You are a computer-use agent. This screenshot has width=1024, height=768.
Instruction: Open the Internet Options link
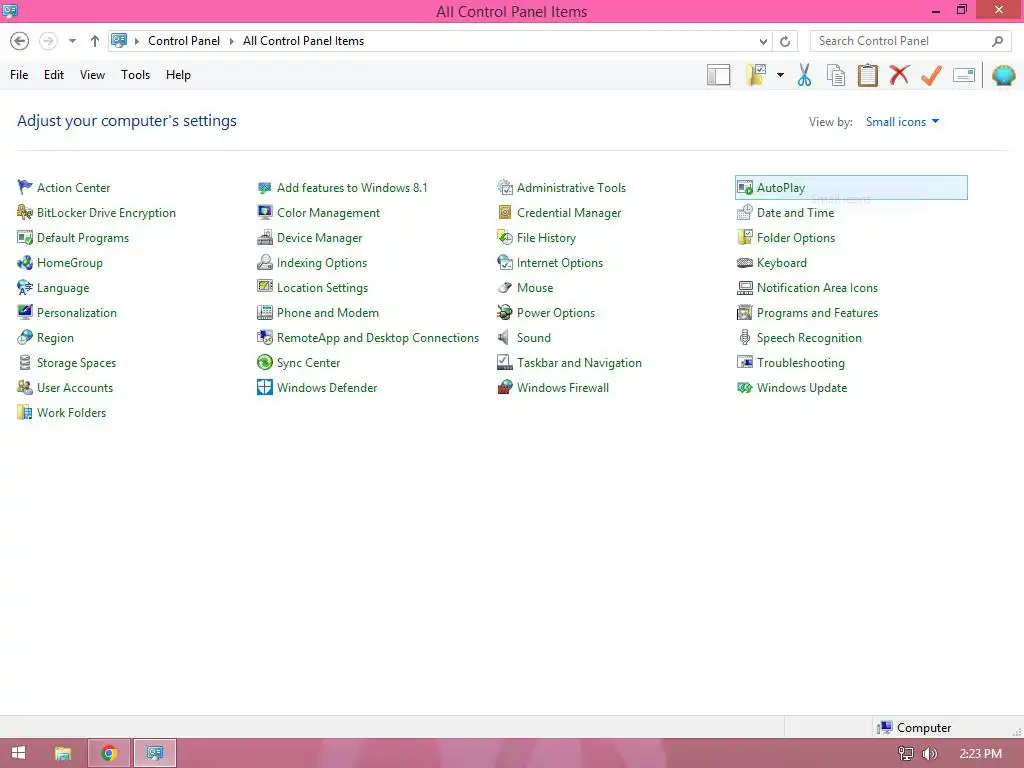[x=560, y=263]
